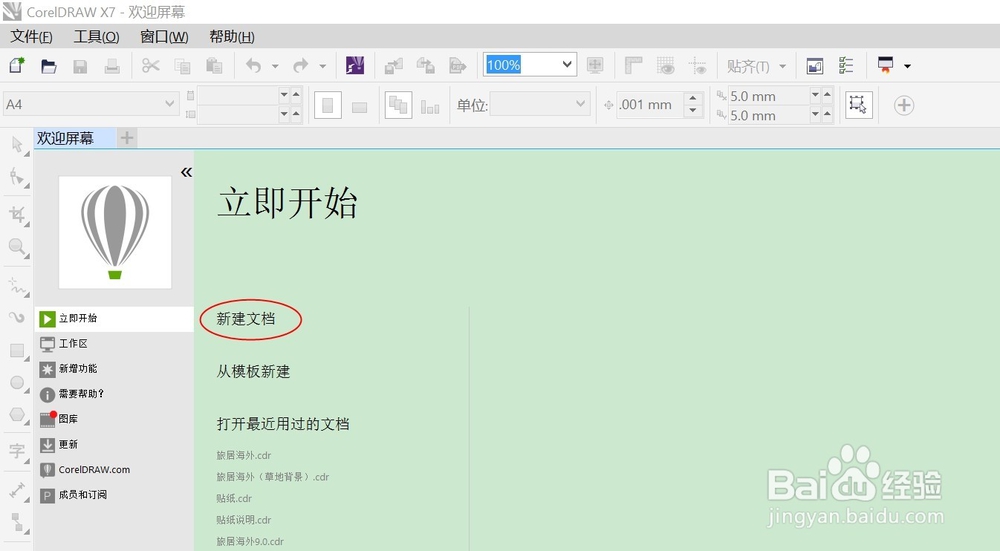Open recent file 旅居海外.cdr
Screen dimensions: 1000x551
(244, 455)
